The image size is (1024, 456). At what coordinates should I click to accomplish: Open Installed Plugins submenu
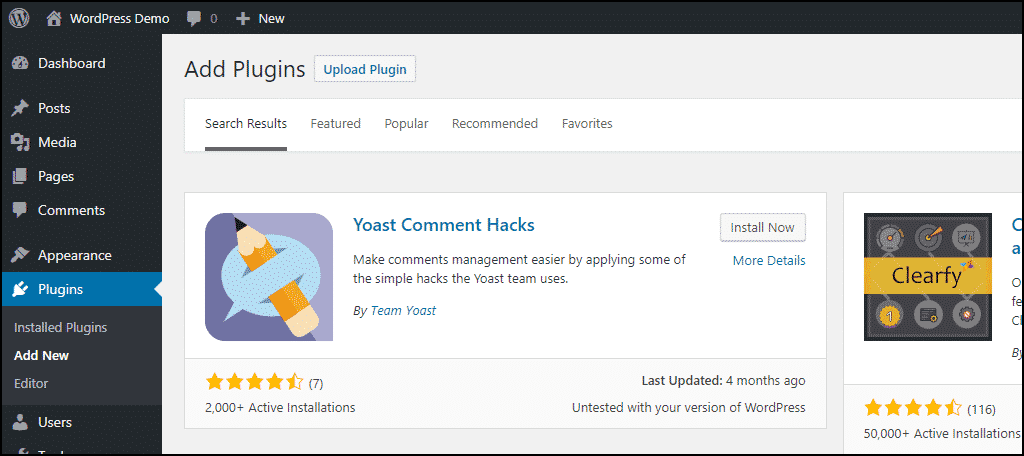60,328
